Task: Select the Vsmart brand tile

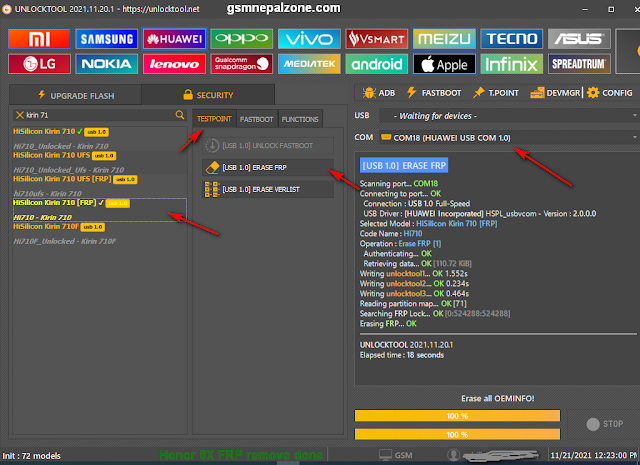Action: (x=377, y=39)
